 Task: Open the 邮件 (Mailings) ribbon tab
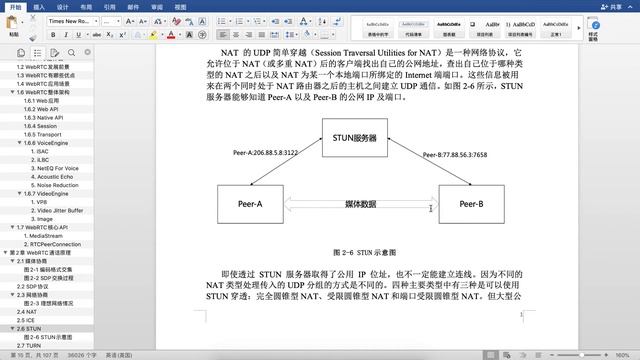click(x=133, y=7)
